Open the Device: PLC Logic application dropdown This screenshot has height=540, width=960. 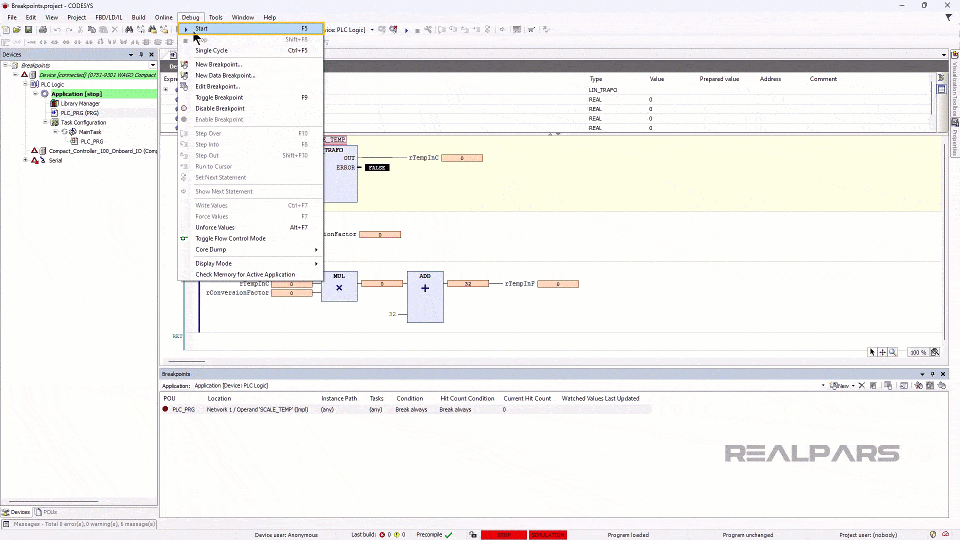point(372,30)
